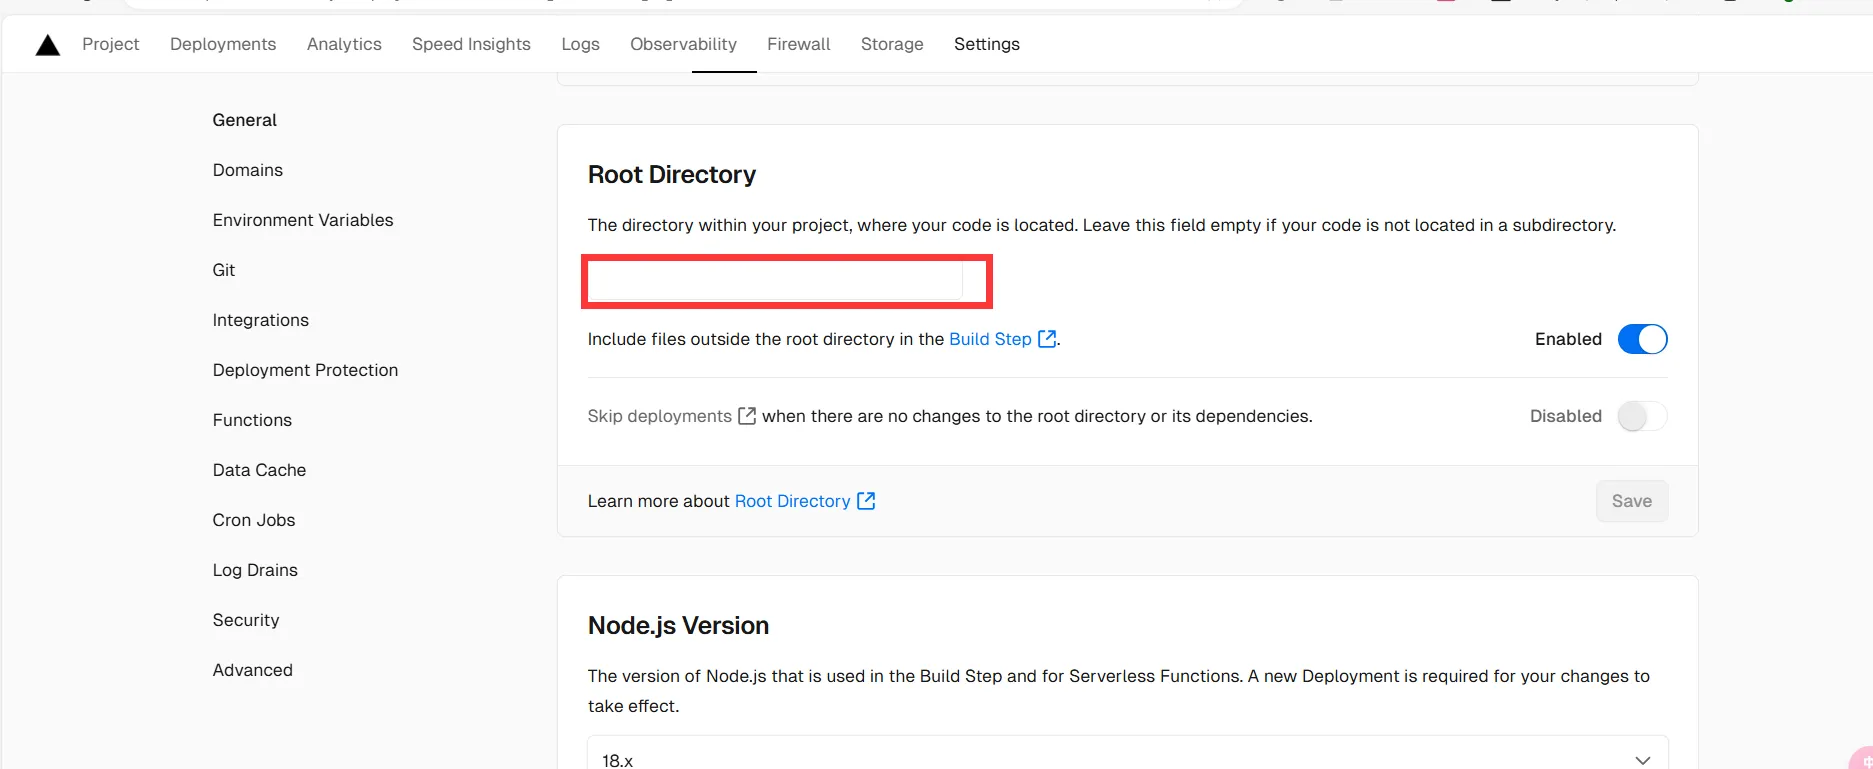Image resolution: width=1873 pixels, height=769 pixels.
Task: Open the Speed Insights tab
Action: coord(471,44)
